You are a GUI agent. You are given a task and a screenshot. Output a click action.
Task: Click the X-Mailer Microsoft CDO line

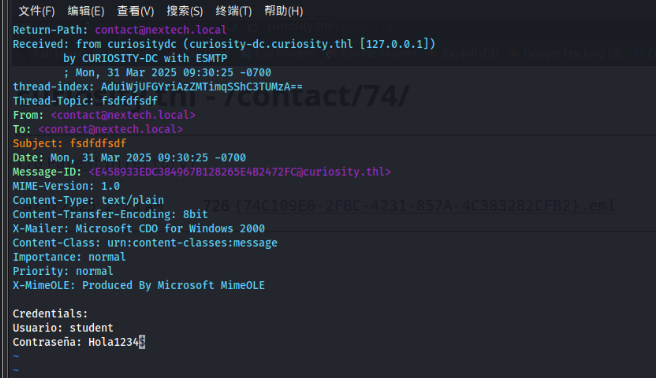(138, 229)
